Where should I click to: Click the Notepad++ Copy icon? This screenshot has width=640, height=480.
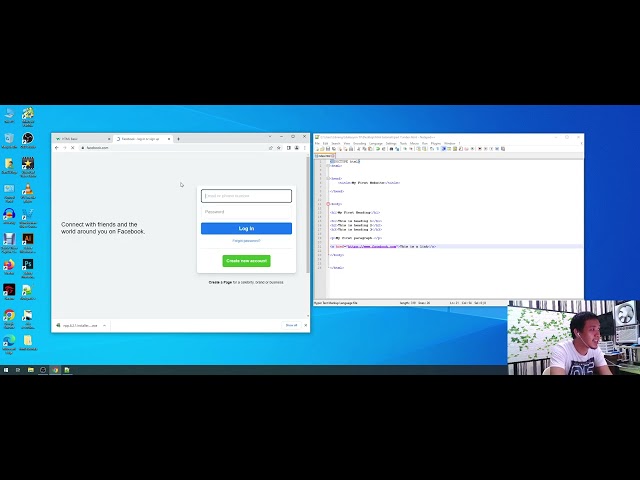(364, 149)
